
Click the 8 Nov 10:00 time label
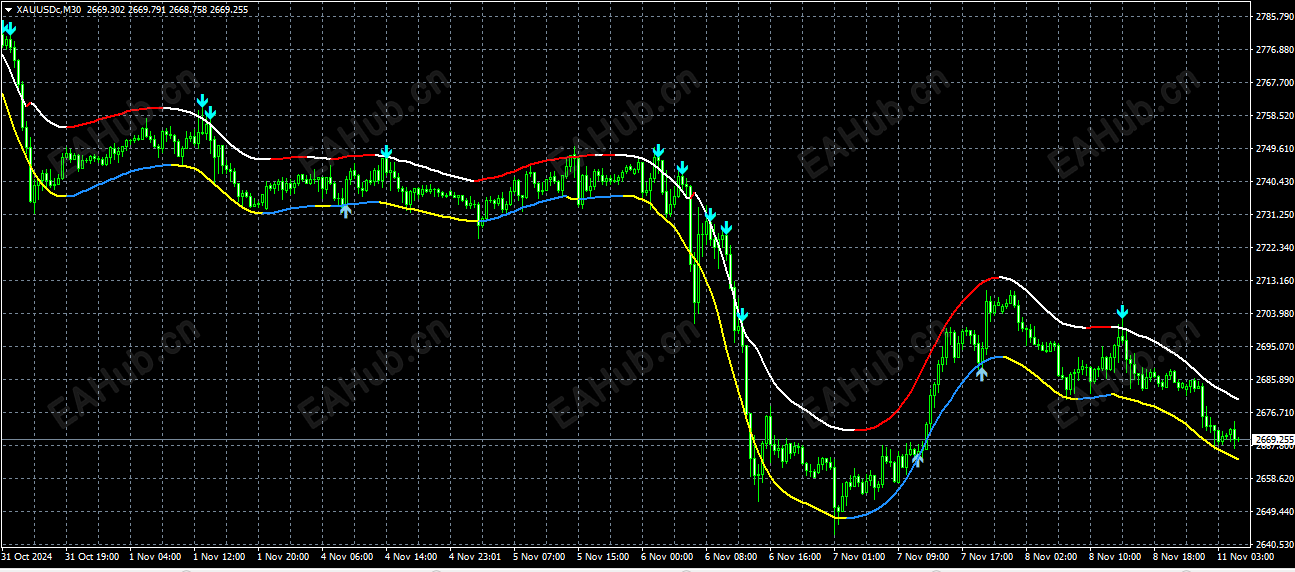(1117, 557)
